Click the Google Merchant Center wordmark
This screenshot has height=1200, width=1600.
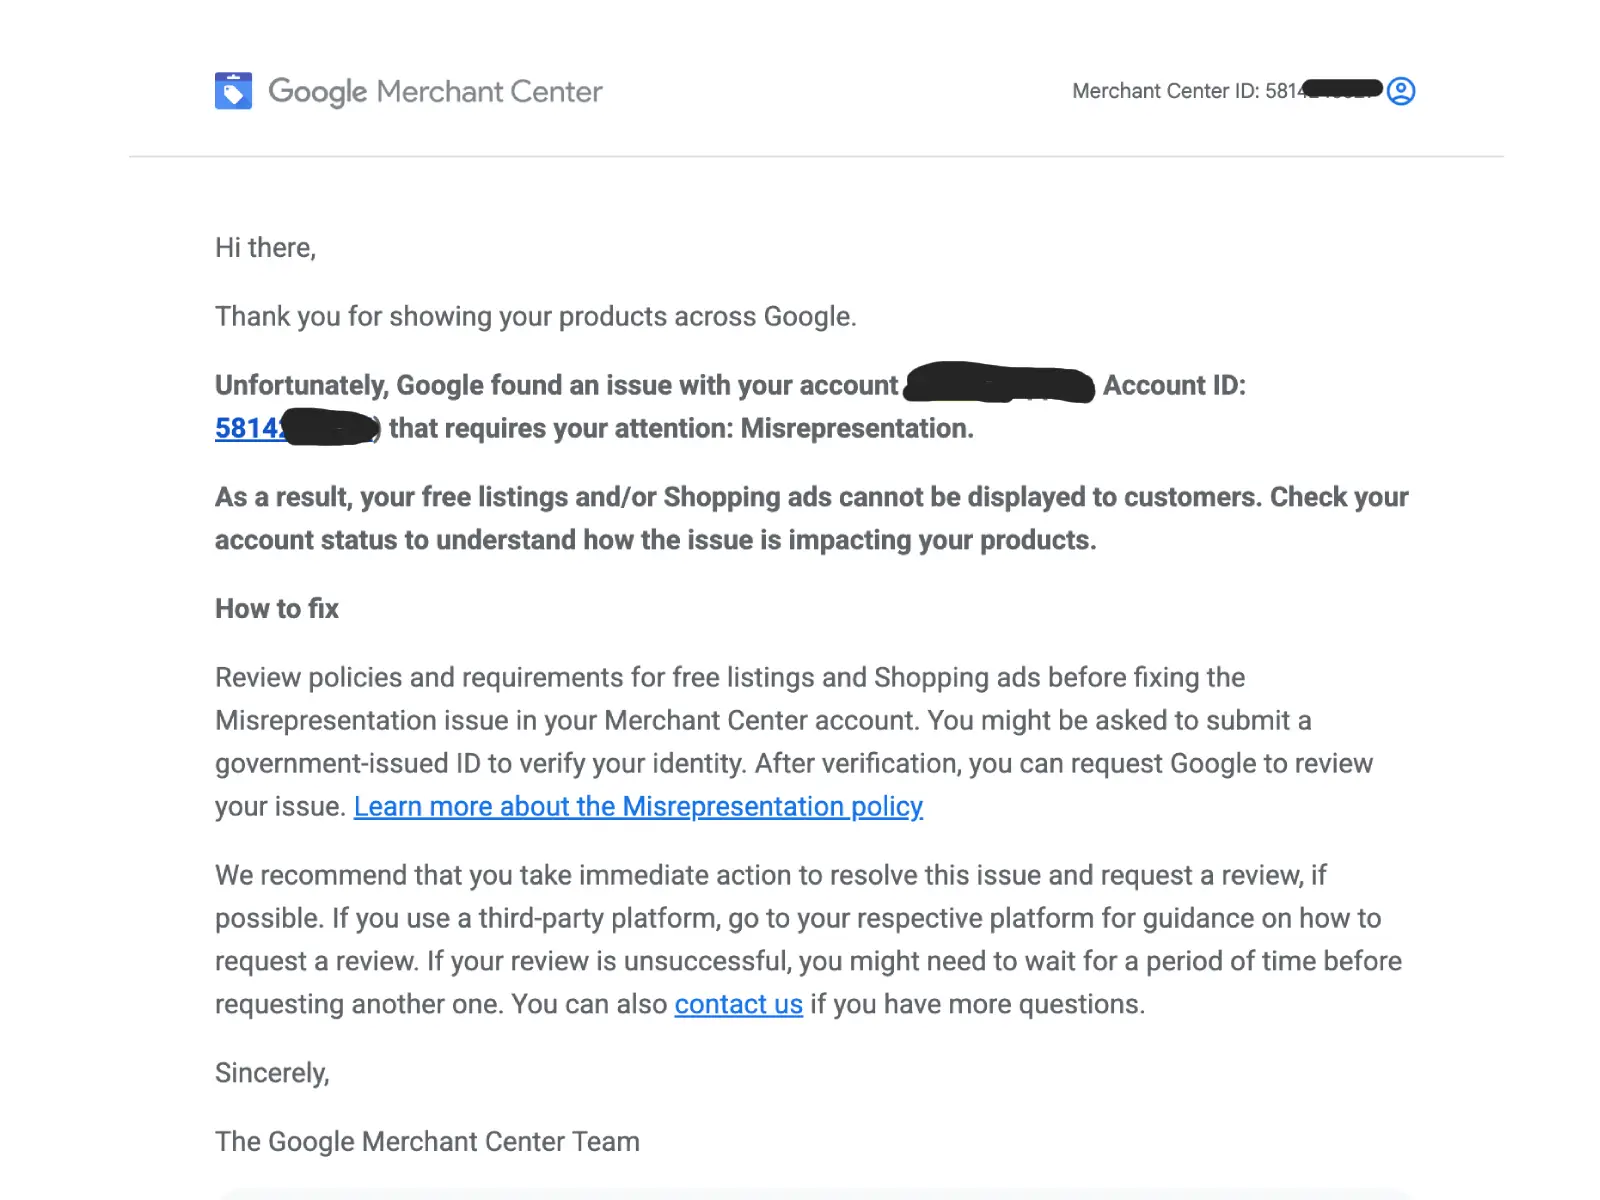(435, 91)
